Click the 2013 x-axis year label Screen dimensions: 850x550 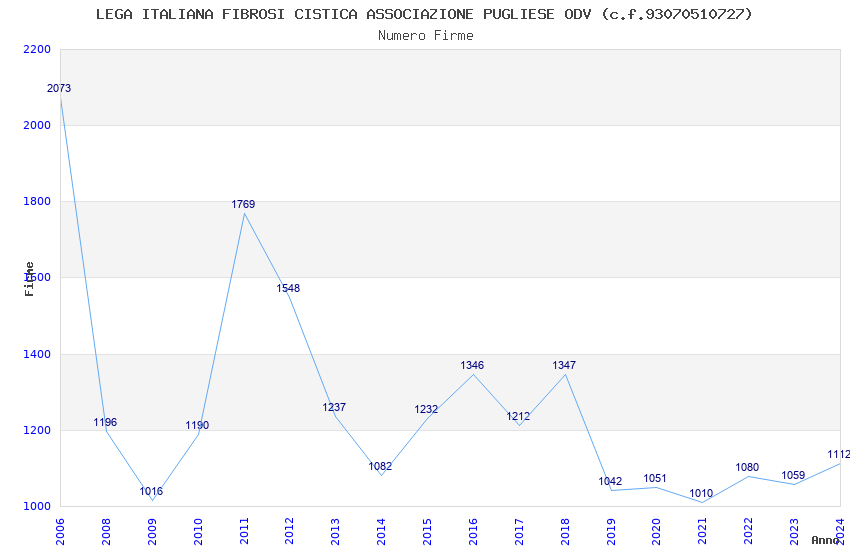click(x=336, y=532)
